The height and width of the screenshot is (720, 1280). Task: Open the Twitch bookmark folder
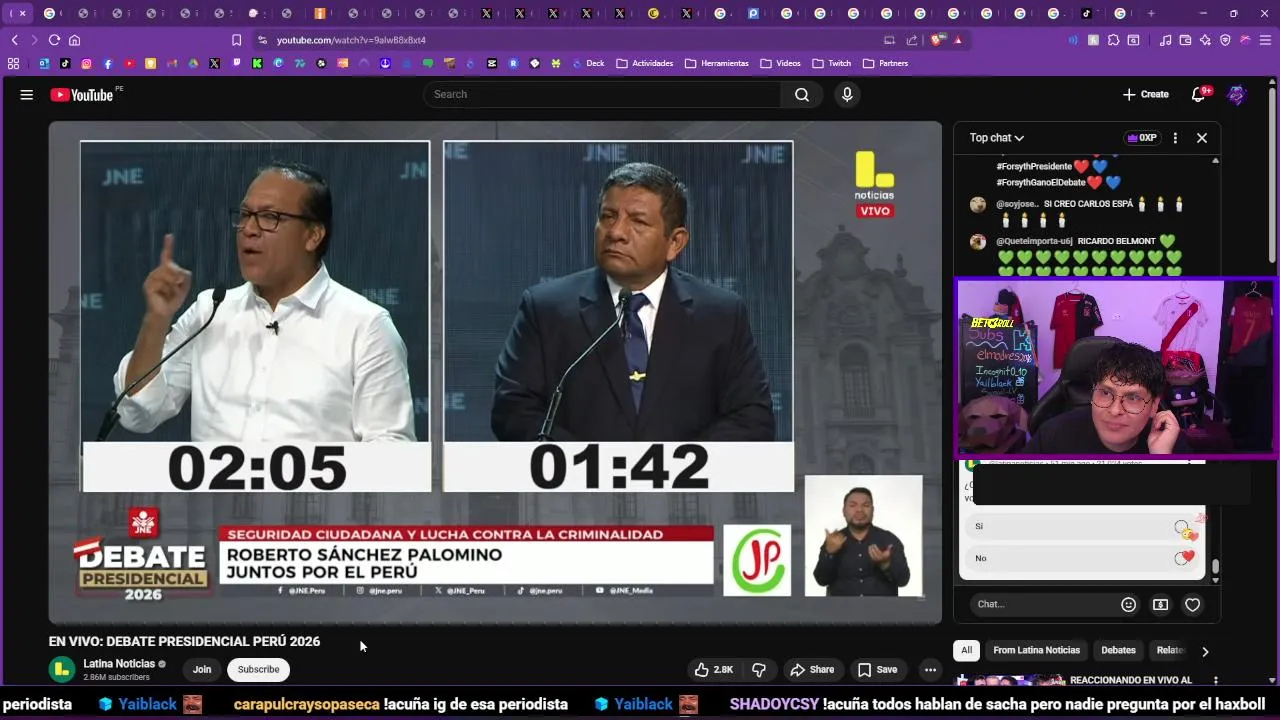832,63
